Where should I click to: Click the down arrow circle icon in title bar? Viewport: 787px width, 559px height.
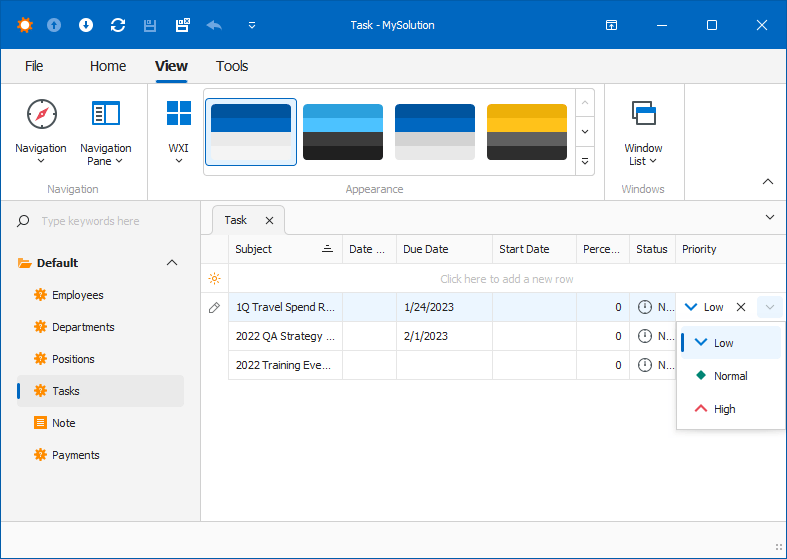tap(86, 25)
